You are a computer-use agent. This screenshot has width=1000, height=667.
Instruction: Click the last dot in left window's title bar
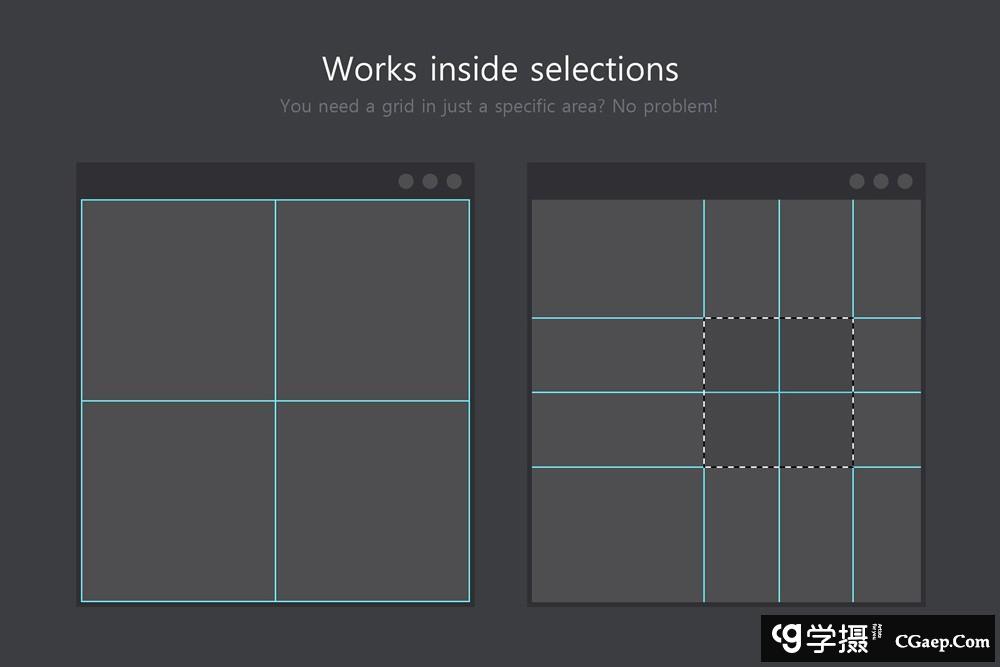454,181
